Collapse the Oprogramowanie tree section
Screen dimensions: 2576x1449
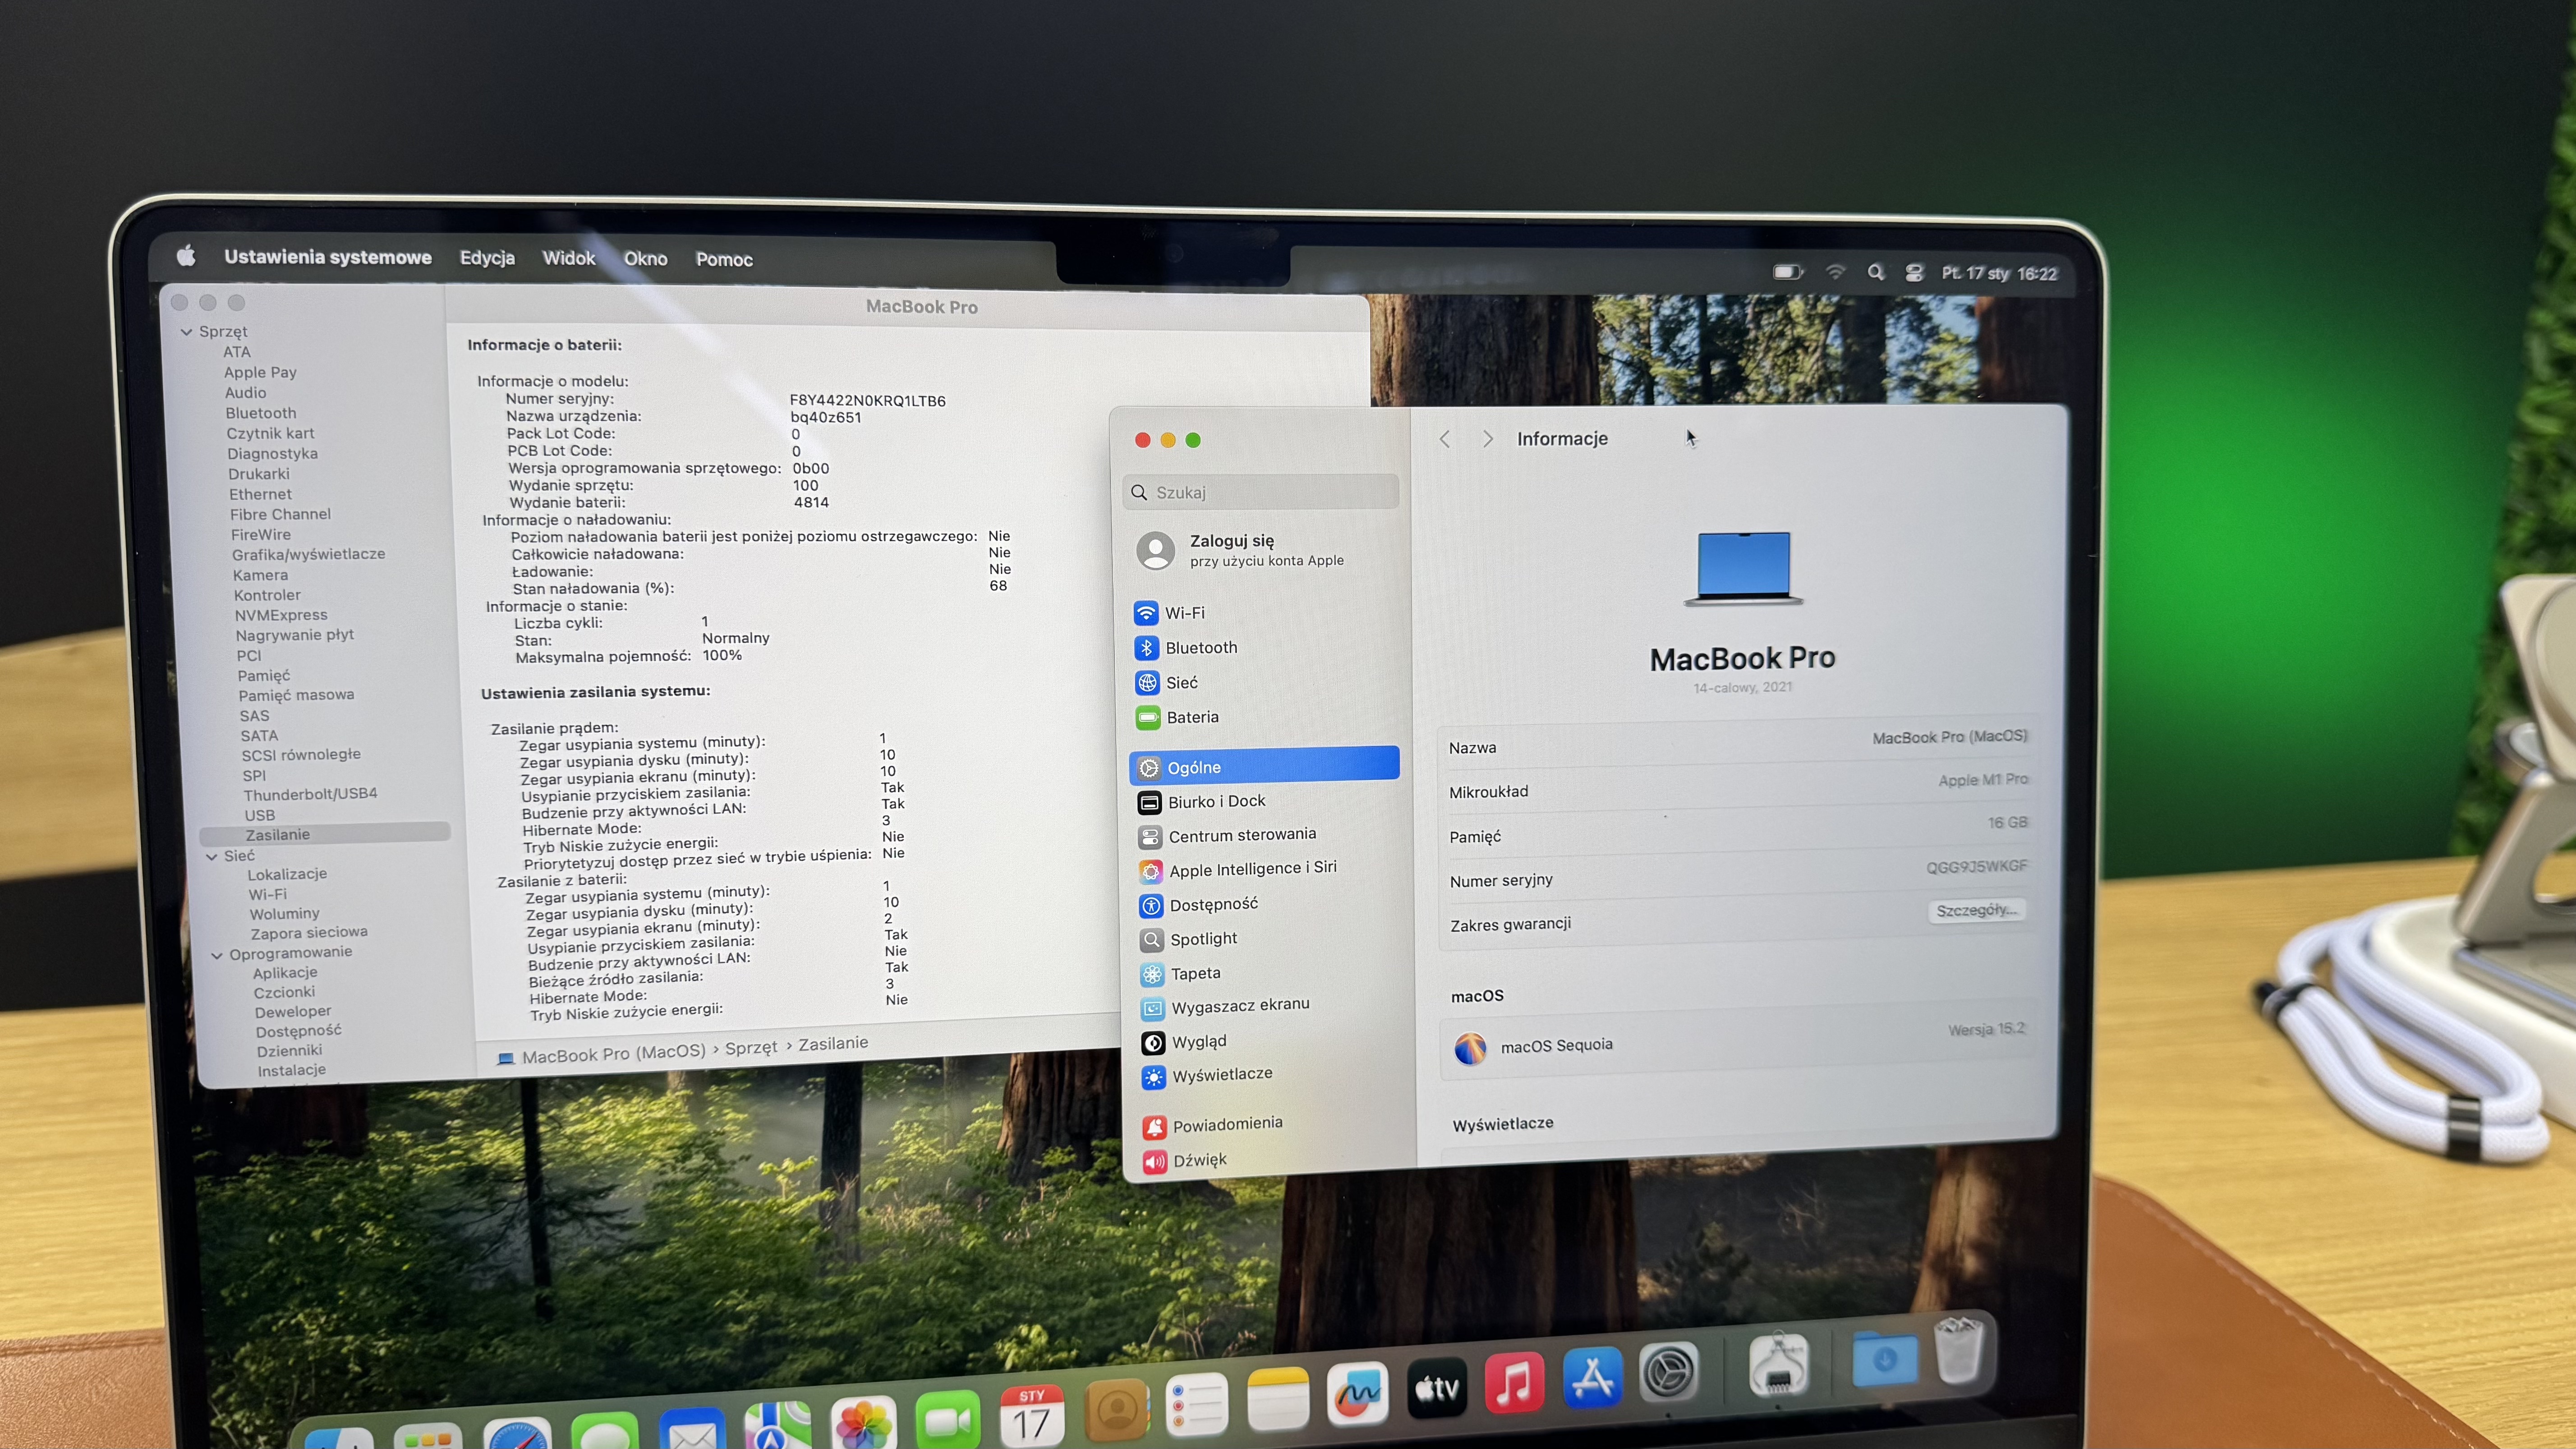click(217, 955)
